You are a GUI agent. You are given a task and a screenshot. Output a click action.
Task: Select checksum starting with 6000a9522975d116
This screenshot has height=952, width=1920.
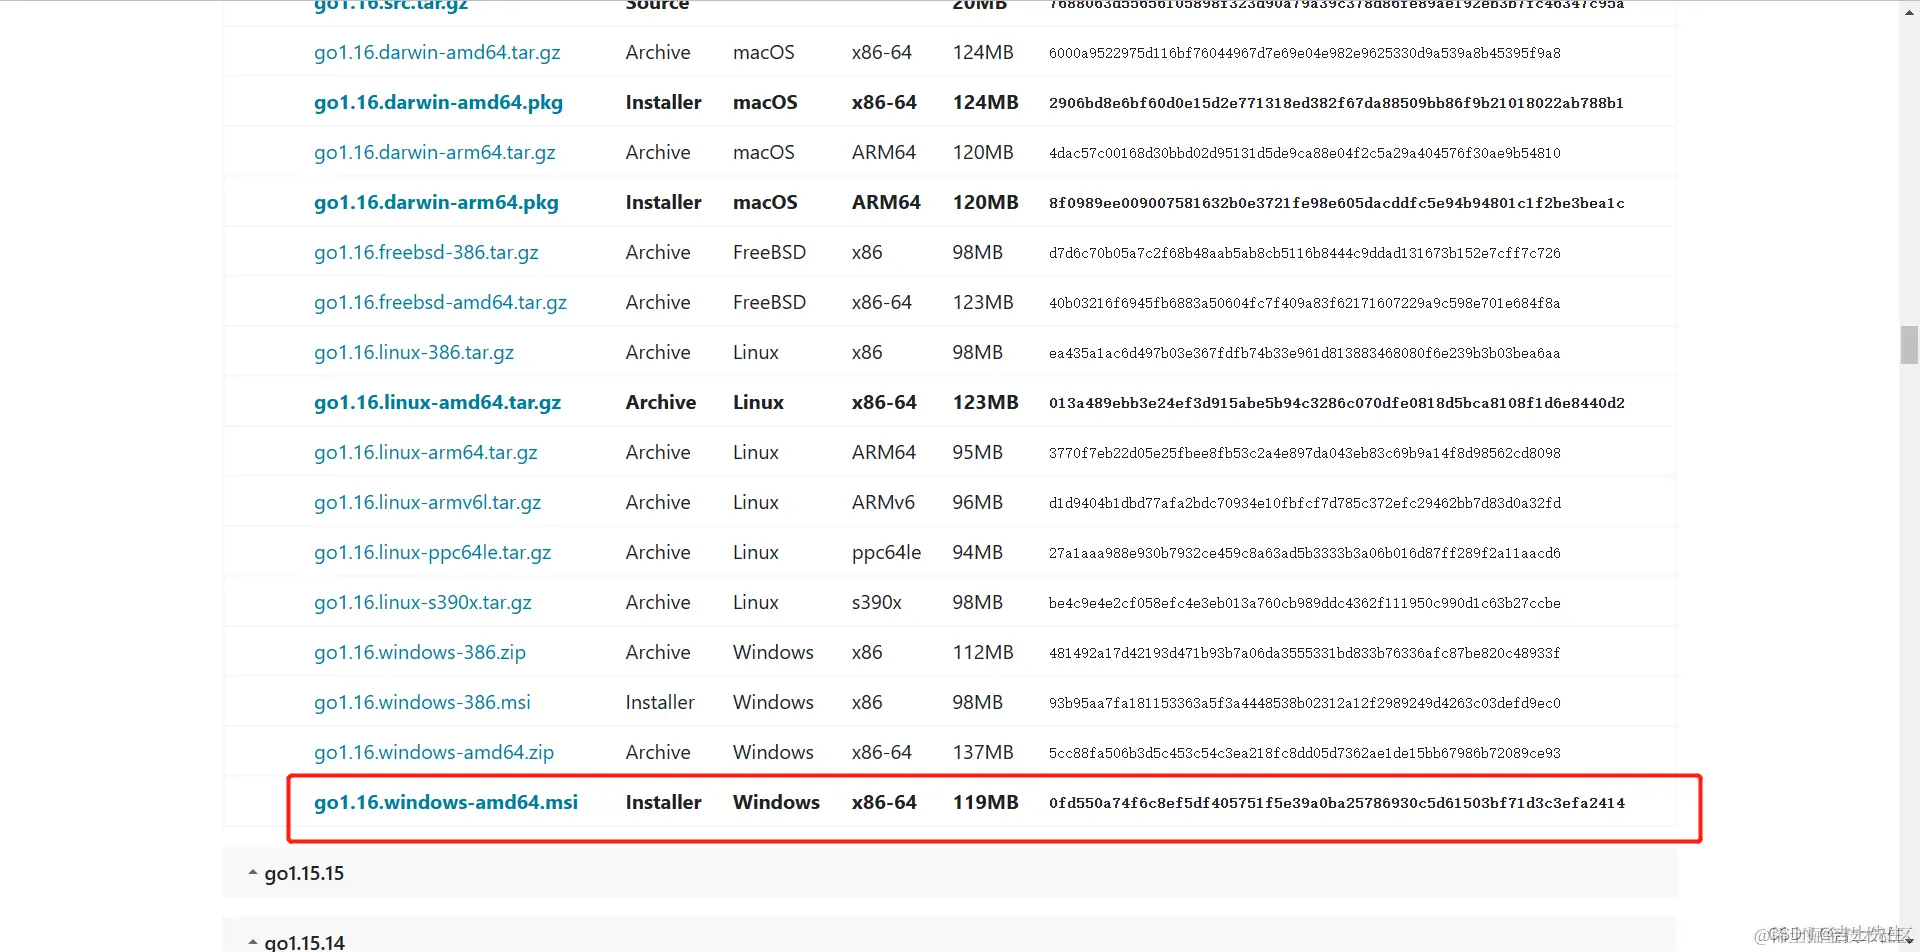click(1305, 53)
